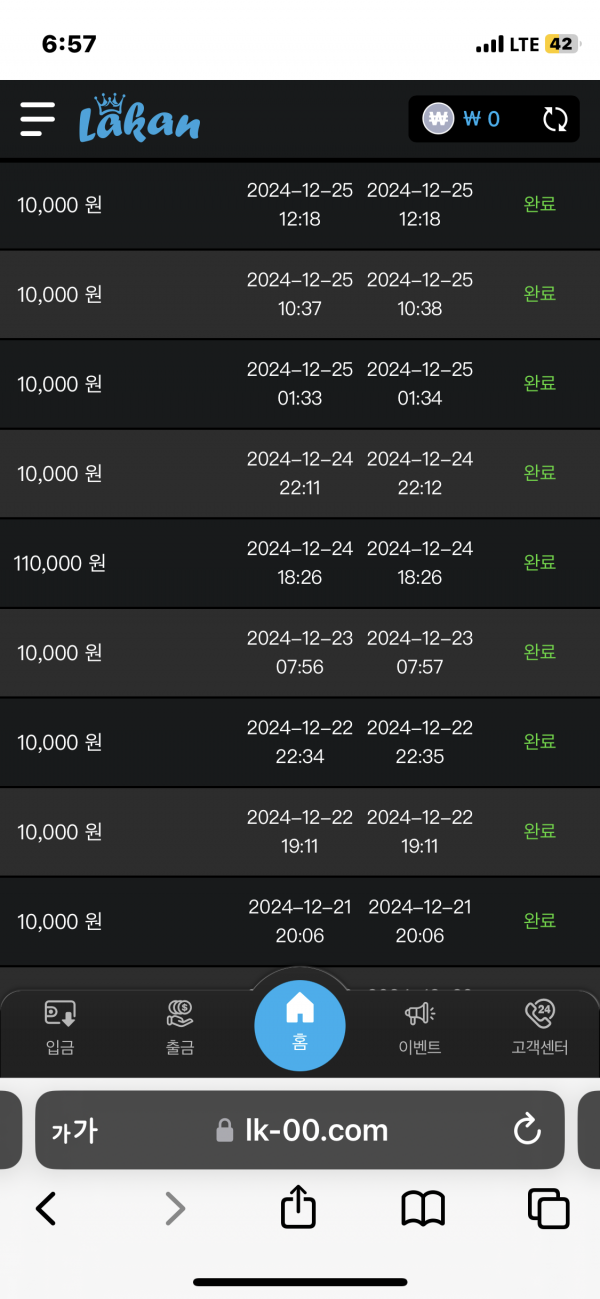This screenshot has height=1299, width=600.
Task: Open the 고객센터 customer support icon
Action: [x=539, y=1028]
